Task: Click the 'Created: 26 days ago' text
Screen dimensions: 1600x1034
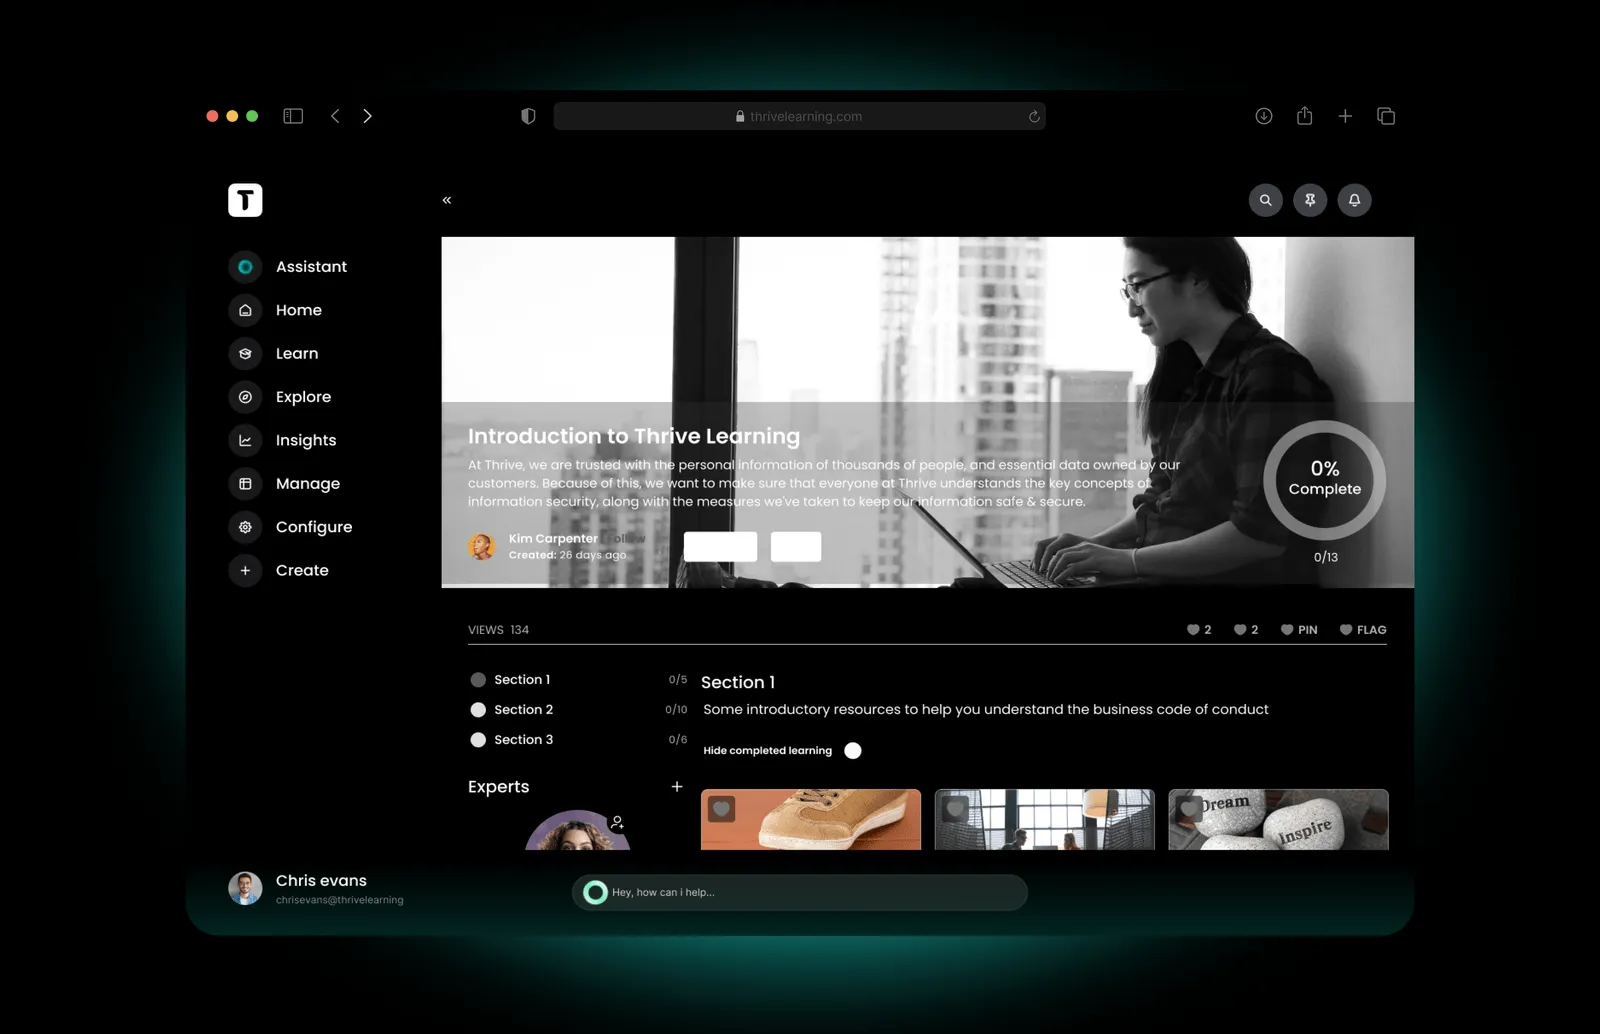Action: (x=567, y=555)
